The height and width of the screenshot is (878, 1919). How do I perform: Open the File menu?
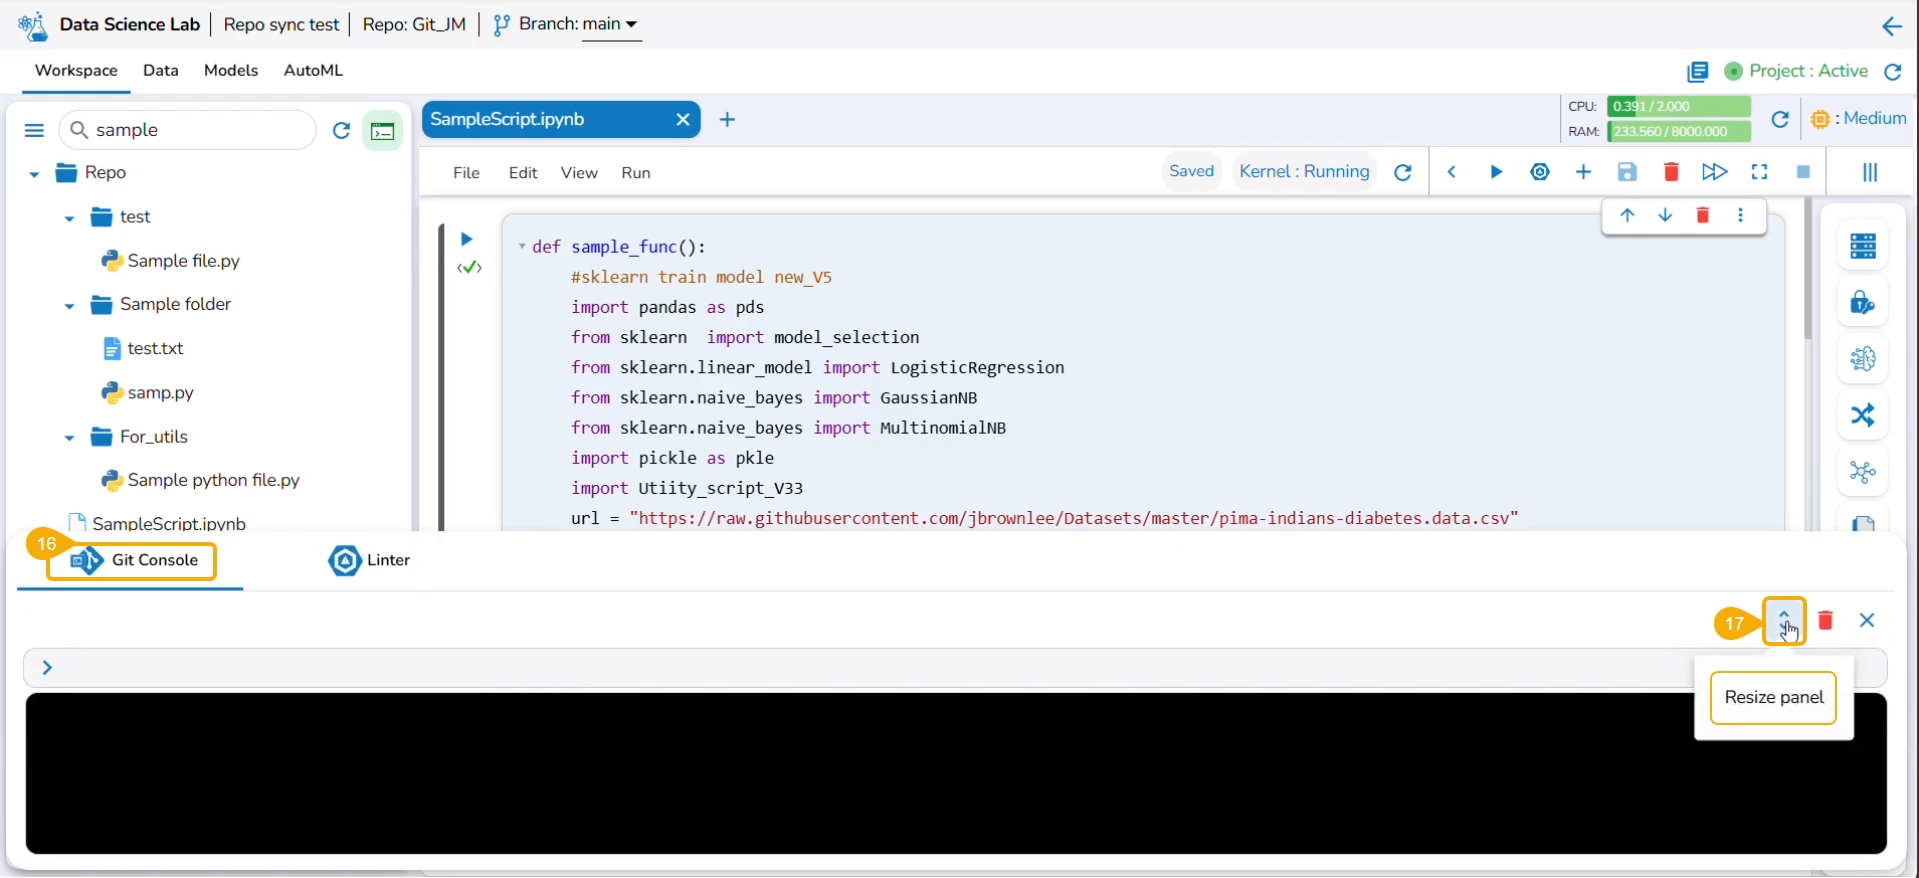466,173
